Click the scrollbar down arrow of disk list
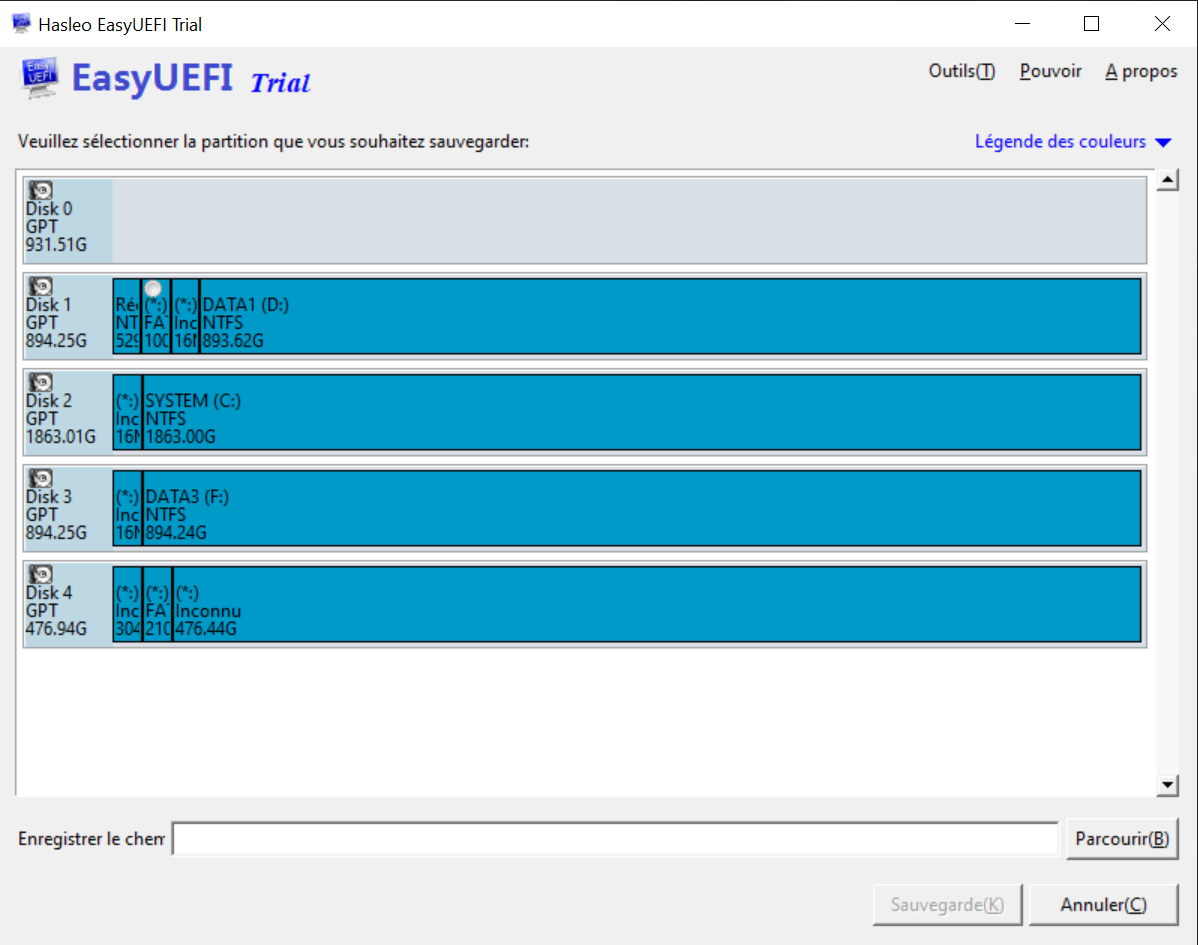Viewport: 1198px width, 945px height. coord(1167,785)
